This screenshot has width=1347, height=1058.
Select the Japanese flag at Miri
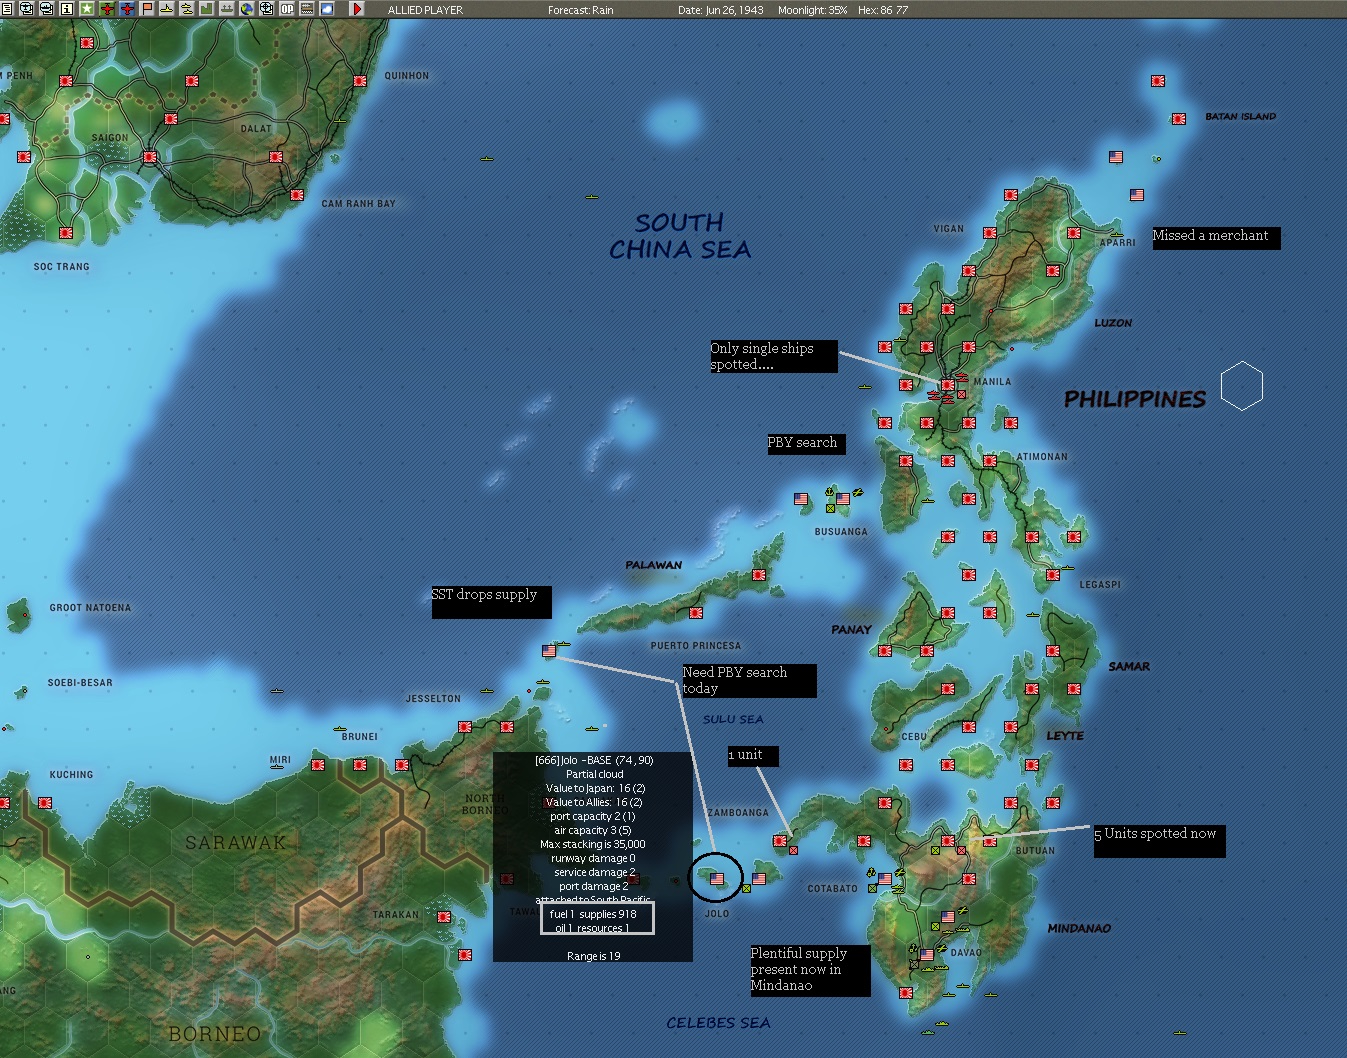[318, 765]
